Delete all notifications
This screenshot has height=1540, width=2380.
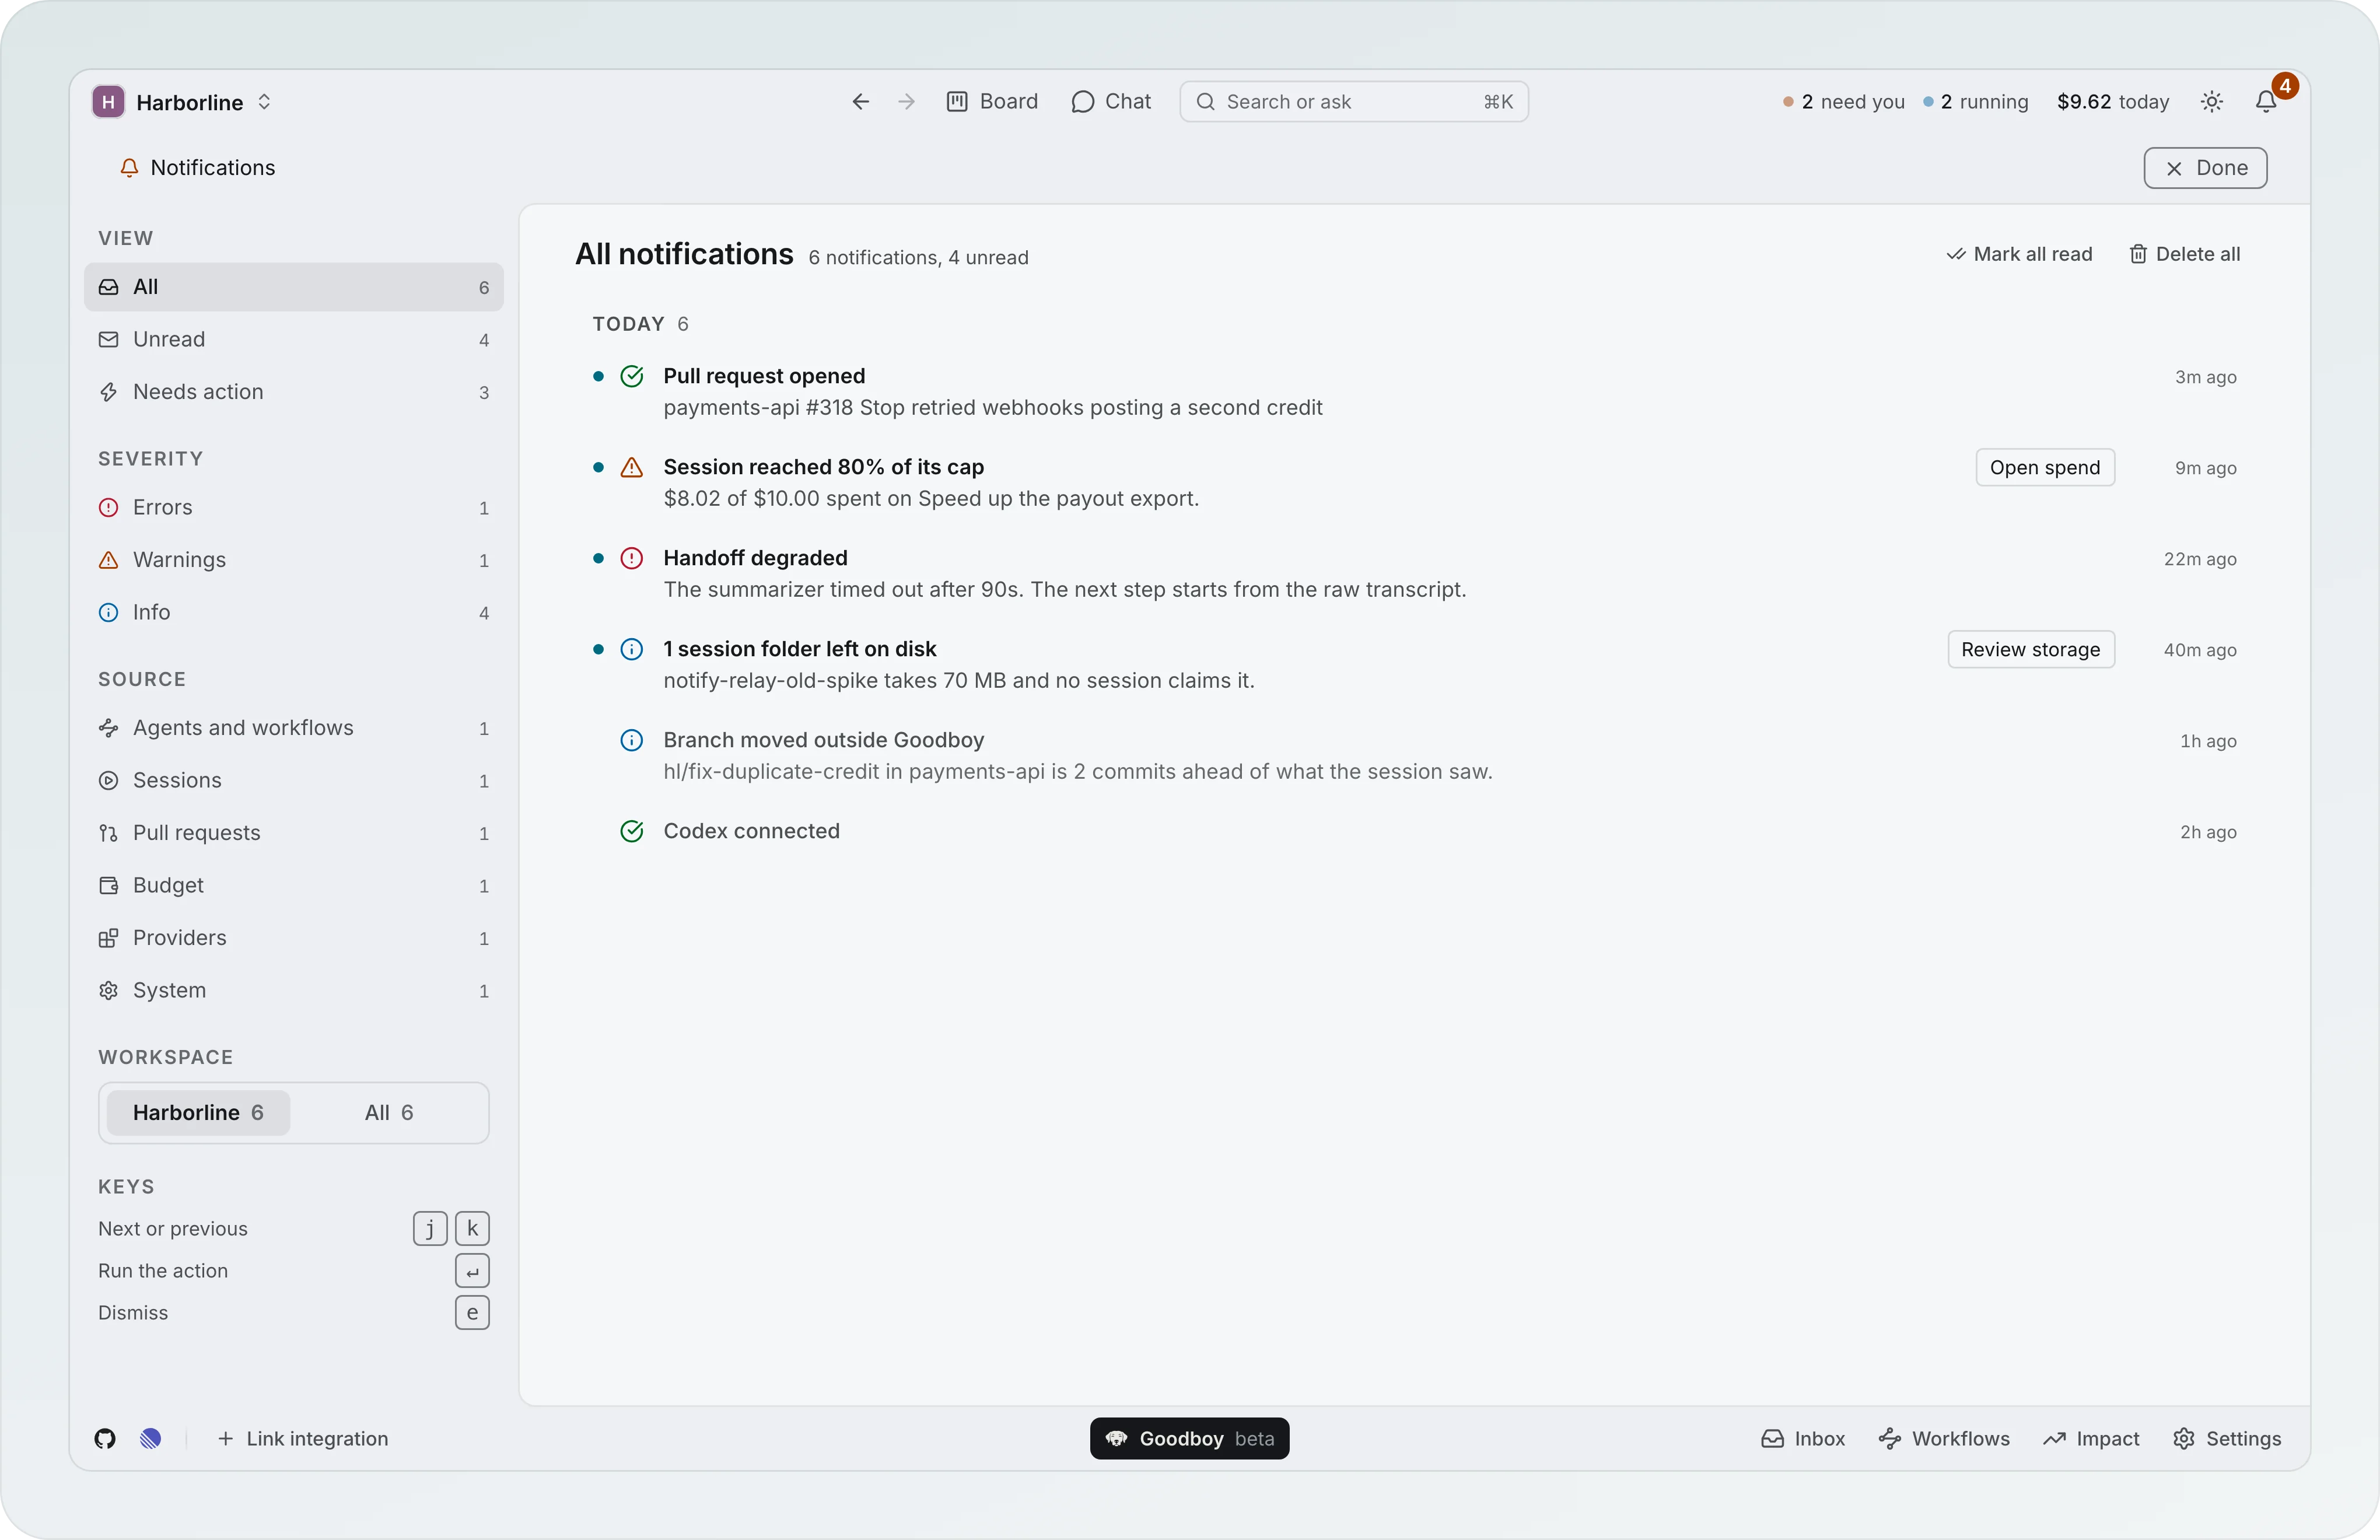[2184, 254]
